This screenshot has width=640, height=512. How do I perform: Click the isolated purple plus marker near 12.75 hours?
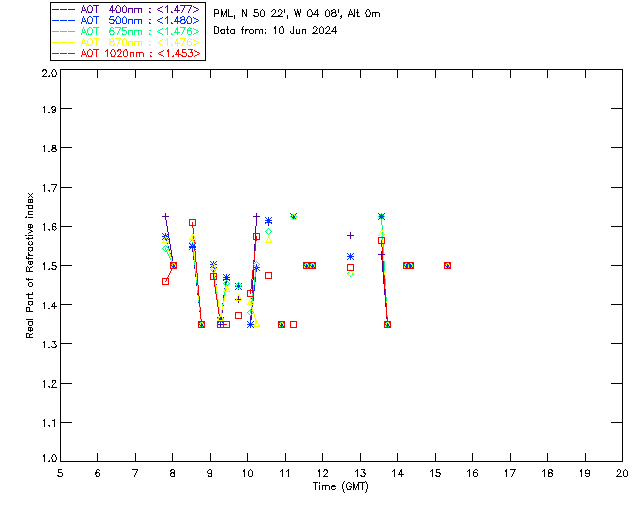pyautogui.click(x=350, y=236)
